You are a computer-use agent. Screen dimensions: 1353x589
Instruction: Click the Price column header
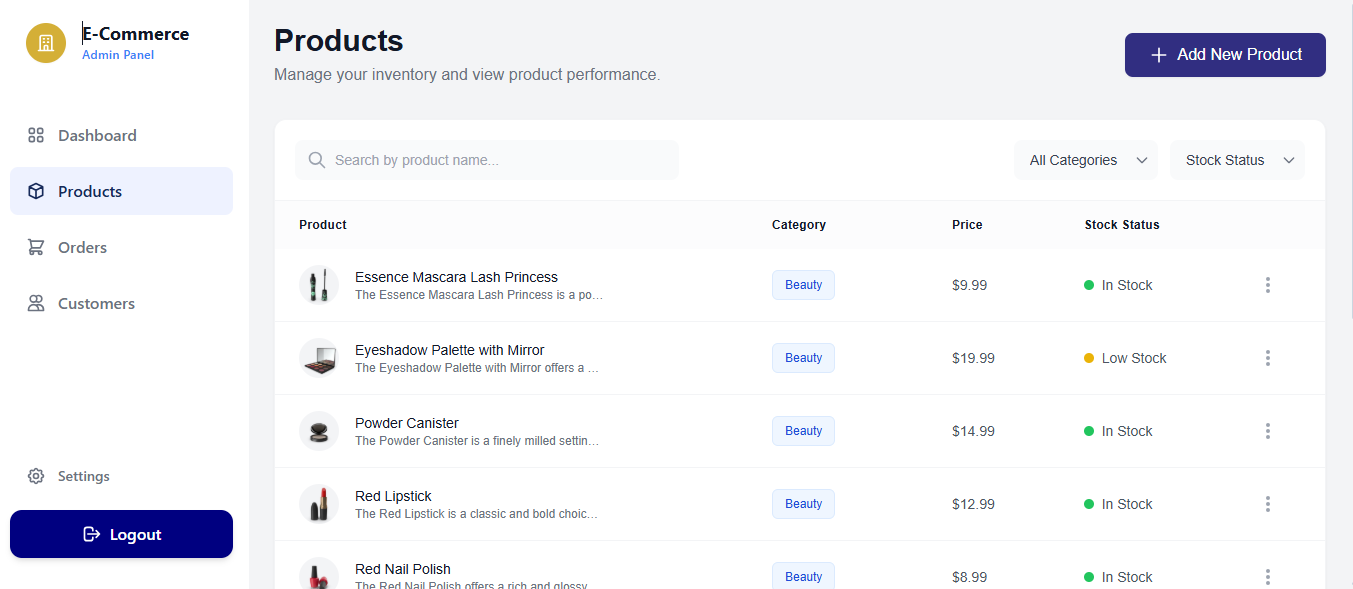click(967, 225)
